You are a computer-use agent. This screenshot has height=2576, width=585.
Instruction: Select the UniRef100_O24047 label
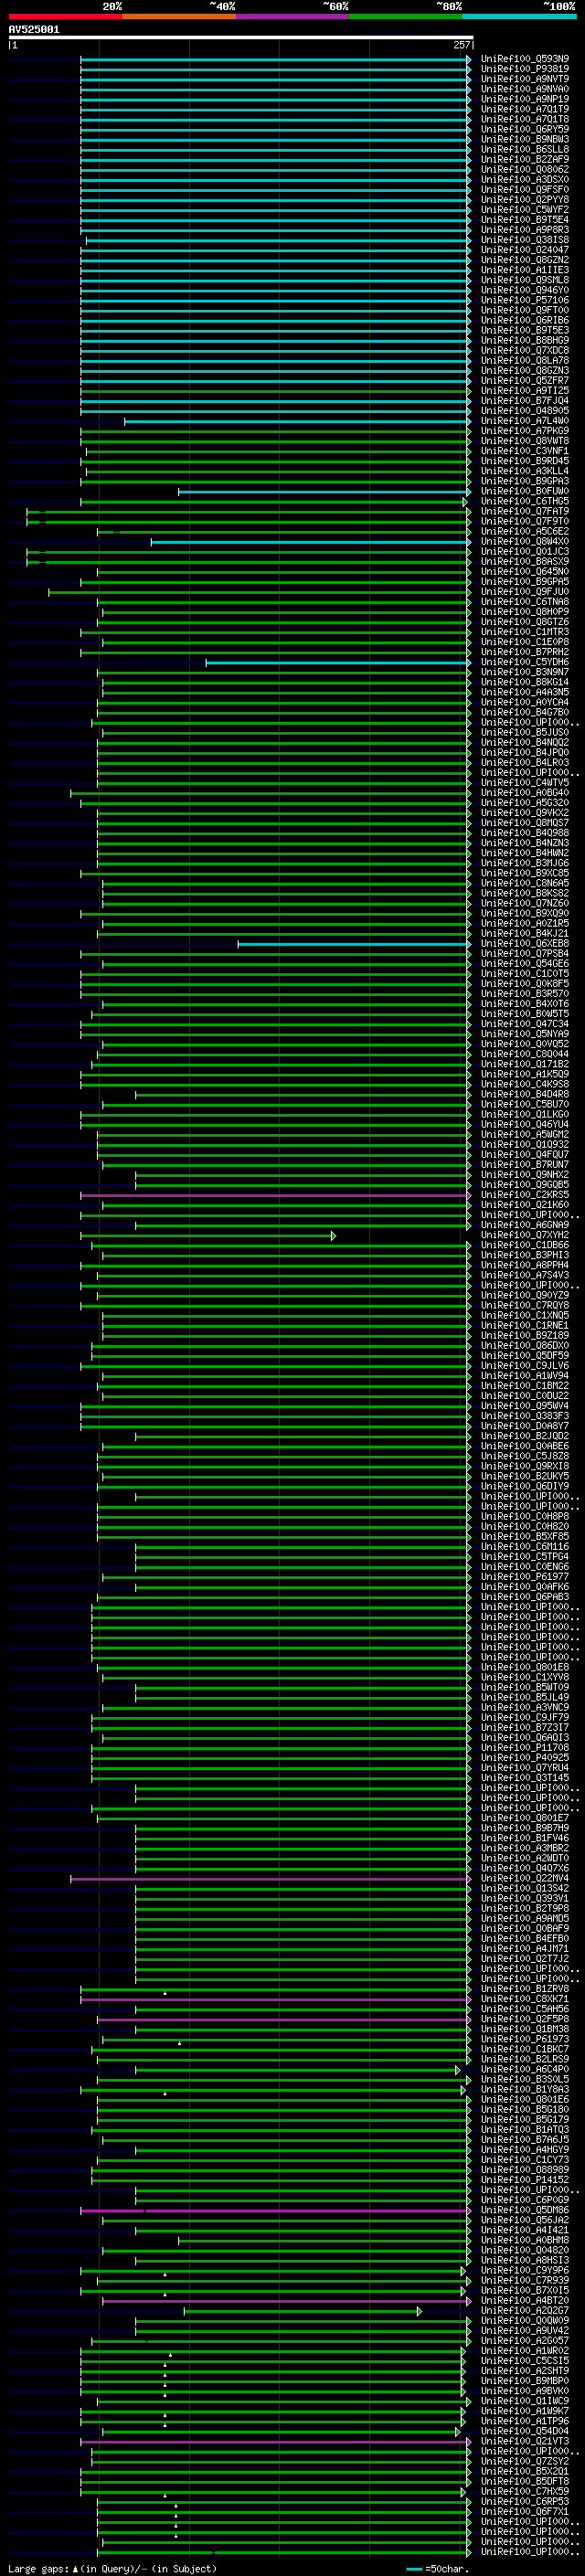pos(525,250)
